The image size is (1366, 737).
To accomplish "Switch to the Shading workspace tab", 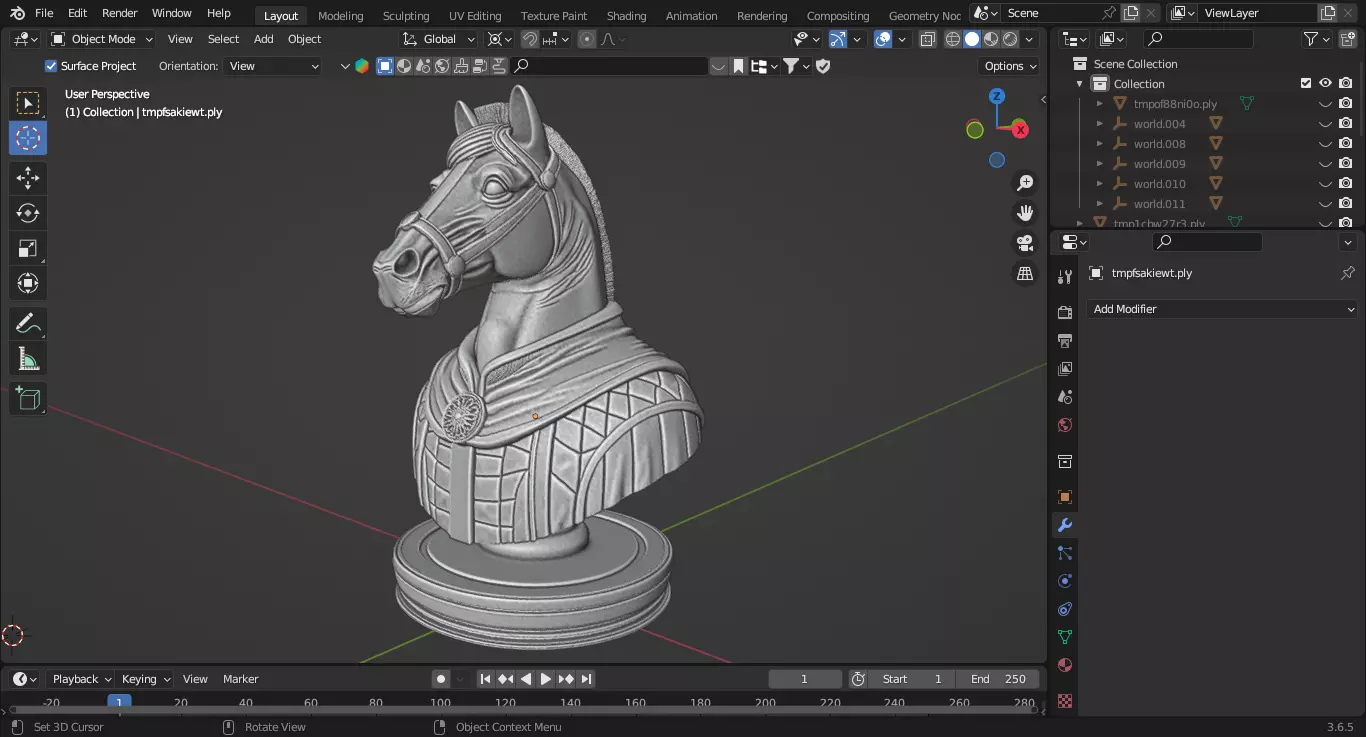I will coord(626,15).
